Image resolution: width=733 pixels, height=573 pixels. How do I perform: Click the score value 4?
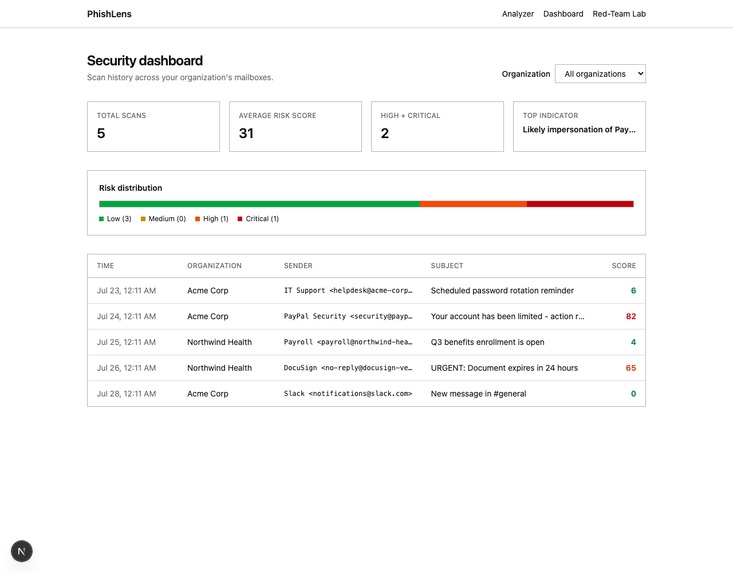point(633,342)
